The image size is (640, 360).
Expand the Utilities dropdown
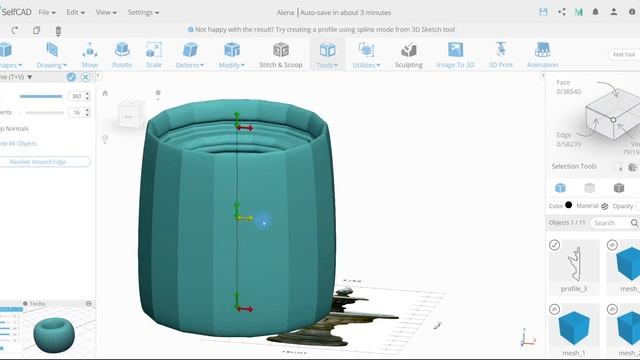click(x=366, y=65)
